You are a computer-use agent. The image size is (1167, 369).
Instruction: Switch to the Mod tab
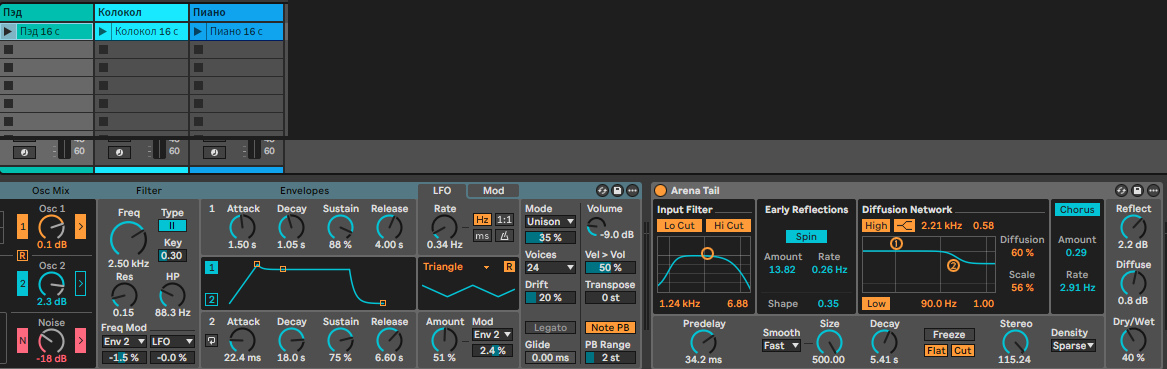493,191
